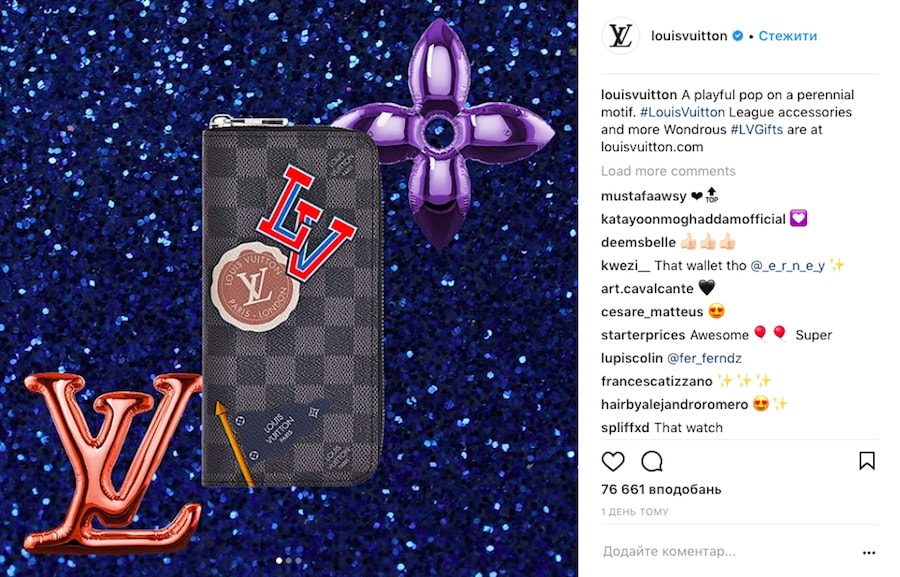The image size is (900, 577).
Task: Go to second slide via carousel dot
Action: [289, 560]
